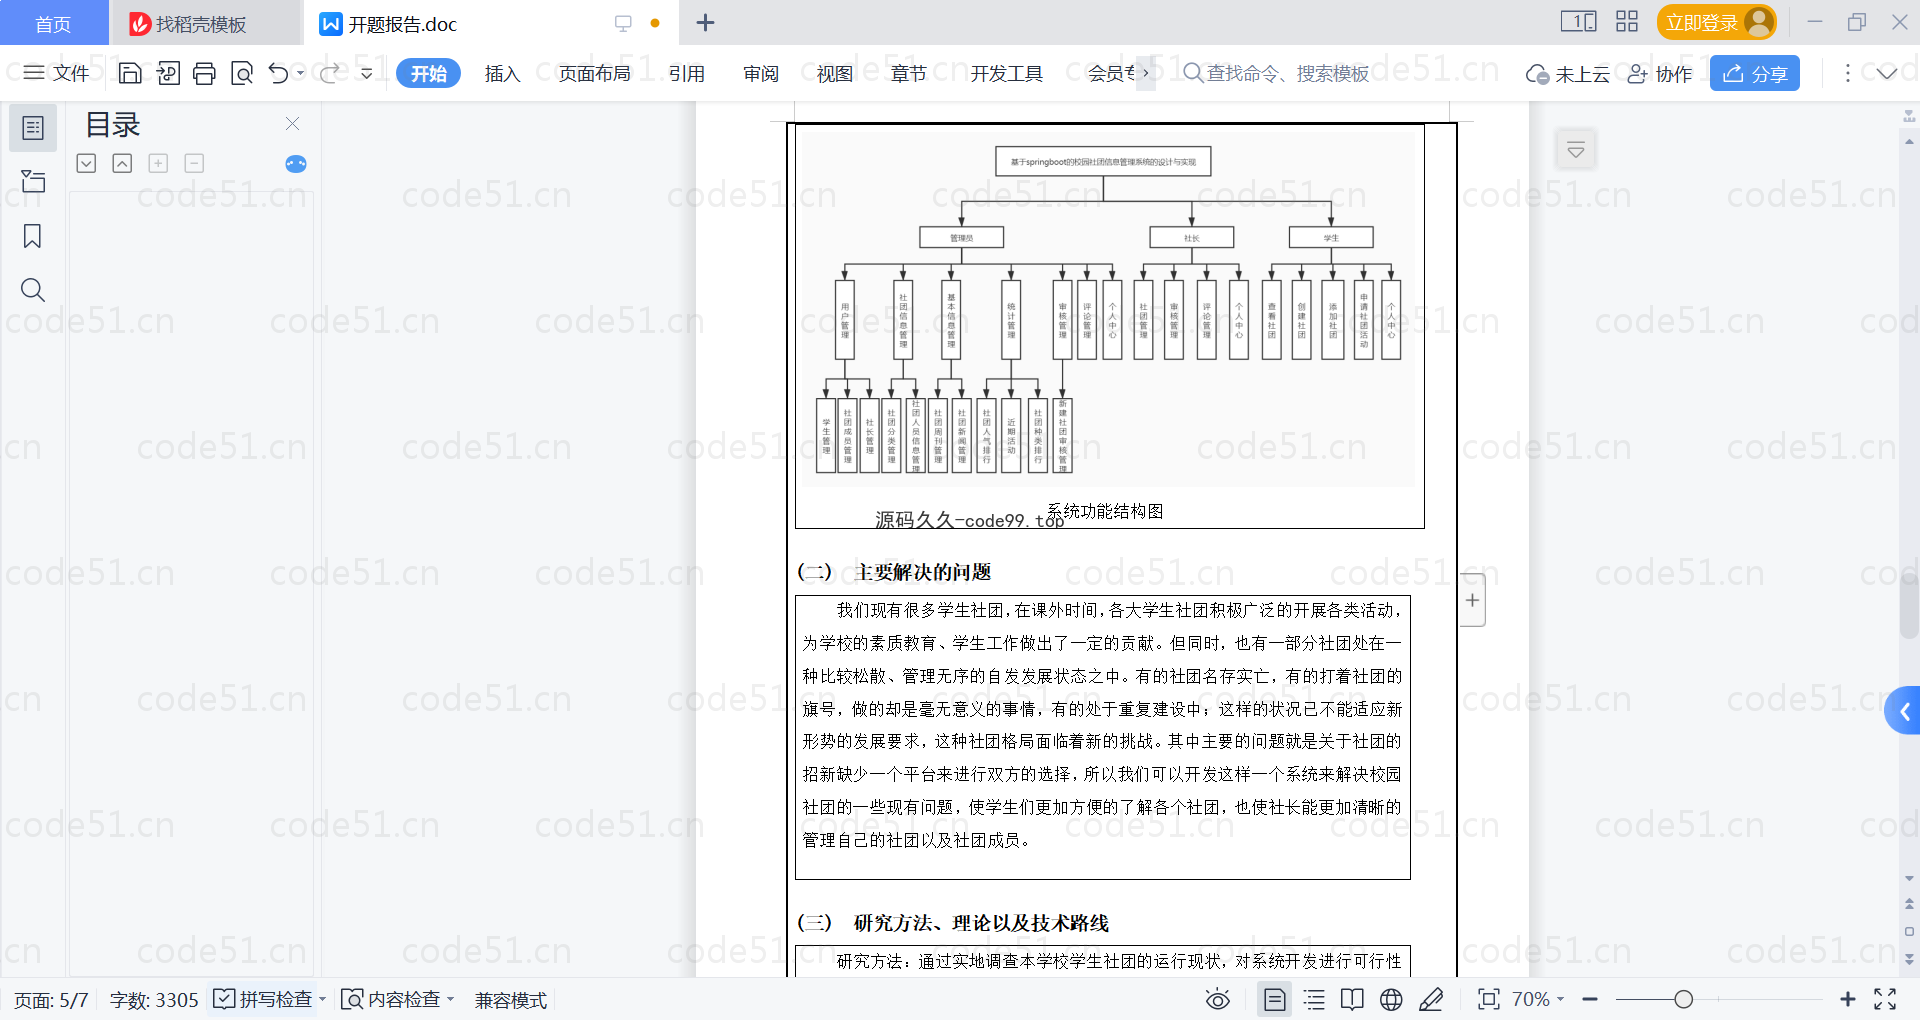Open the 内容检查 dropdown arrow
1920x1020 pixels.
tap(451, 999)
